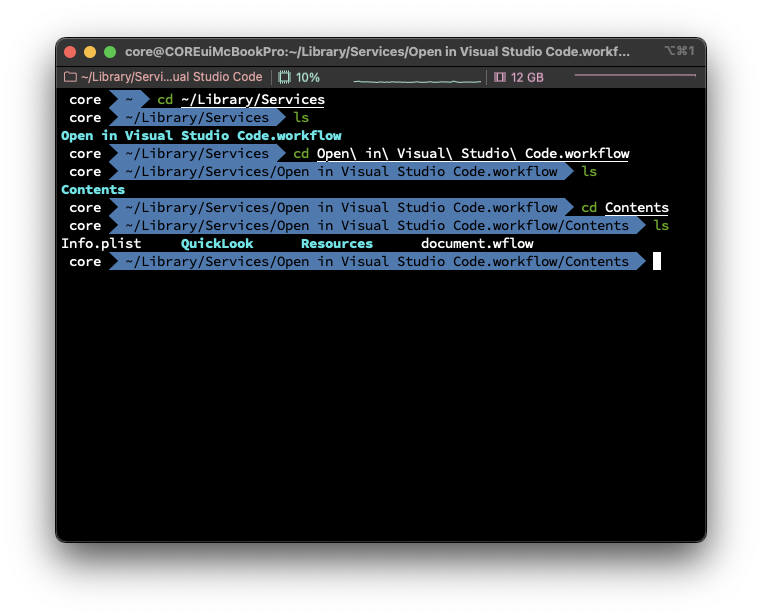Click the 'Contents' directory listing output

93,189
